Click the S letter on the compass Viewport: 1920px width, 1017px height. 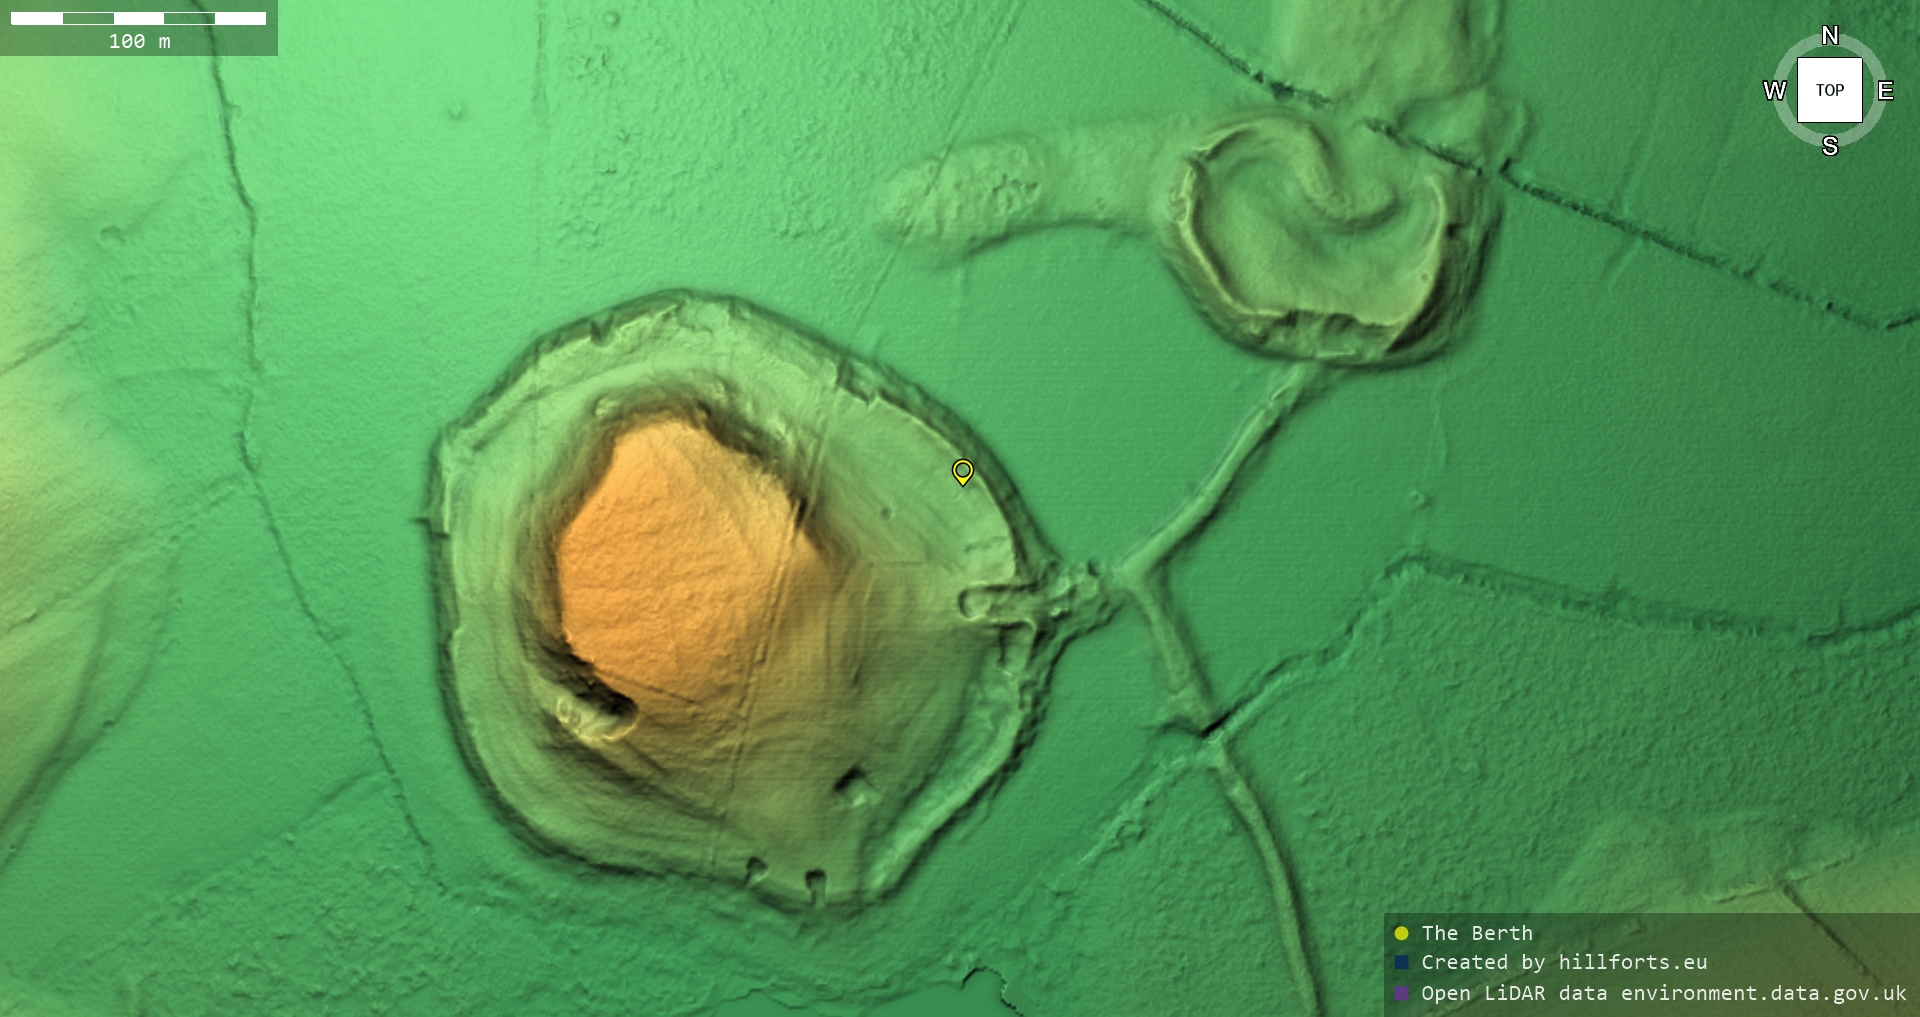coord(1829,146)
